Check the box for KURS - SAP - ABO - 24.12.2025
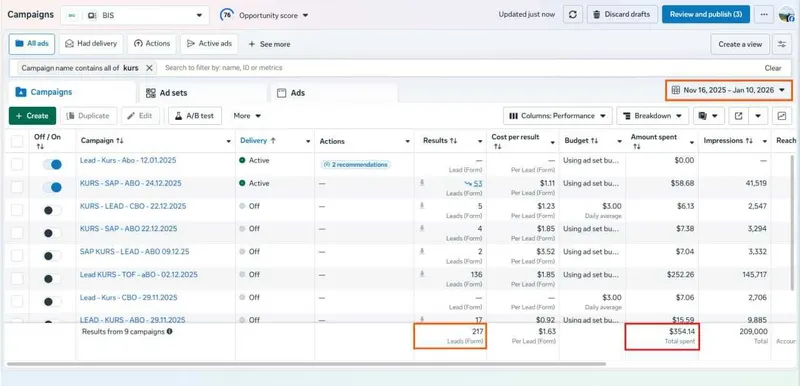 tap(17, 187)
